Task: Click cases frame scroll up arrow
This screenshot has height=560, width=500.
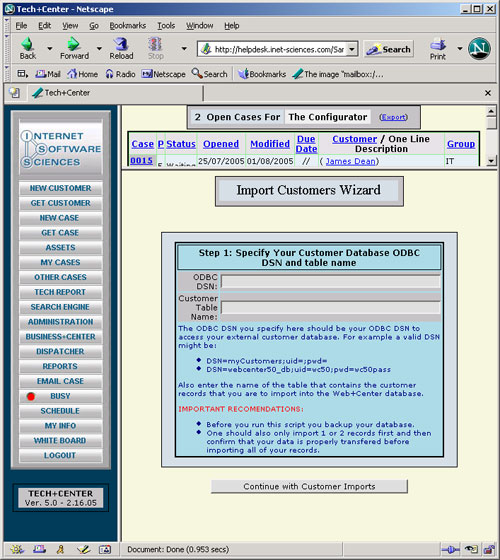Action: [491, 111]
